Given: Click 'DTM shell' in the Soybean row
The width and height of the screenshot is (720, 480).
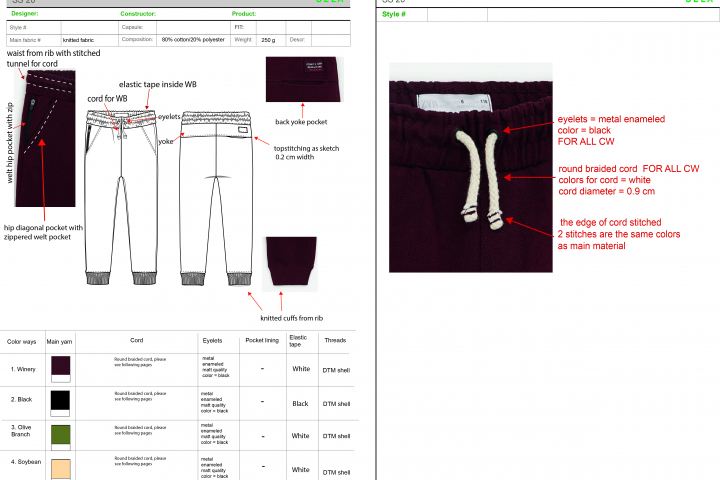Looking at the screenshot, I should pos(336,472).
